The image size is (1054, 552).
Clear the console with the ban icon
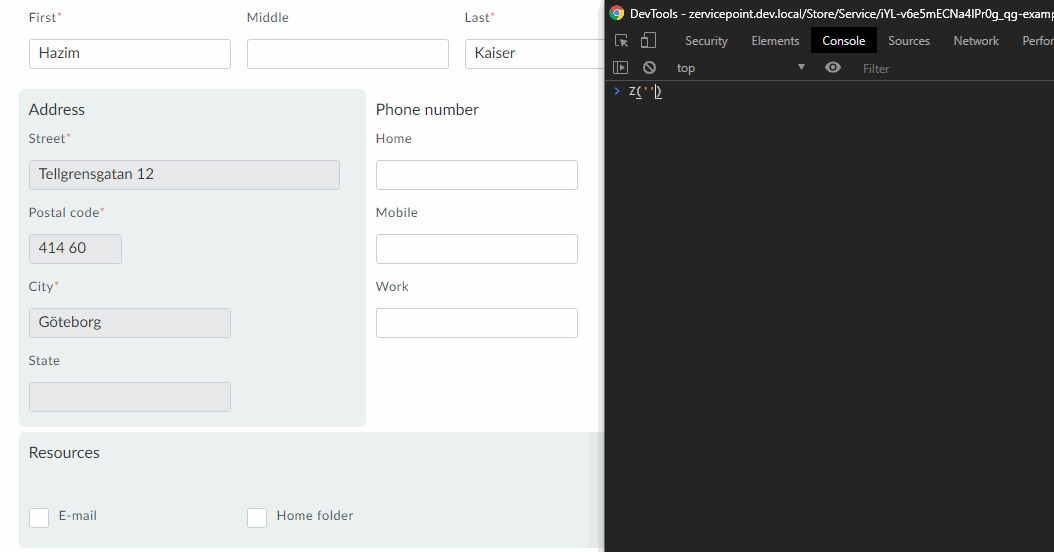[649, 68]
